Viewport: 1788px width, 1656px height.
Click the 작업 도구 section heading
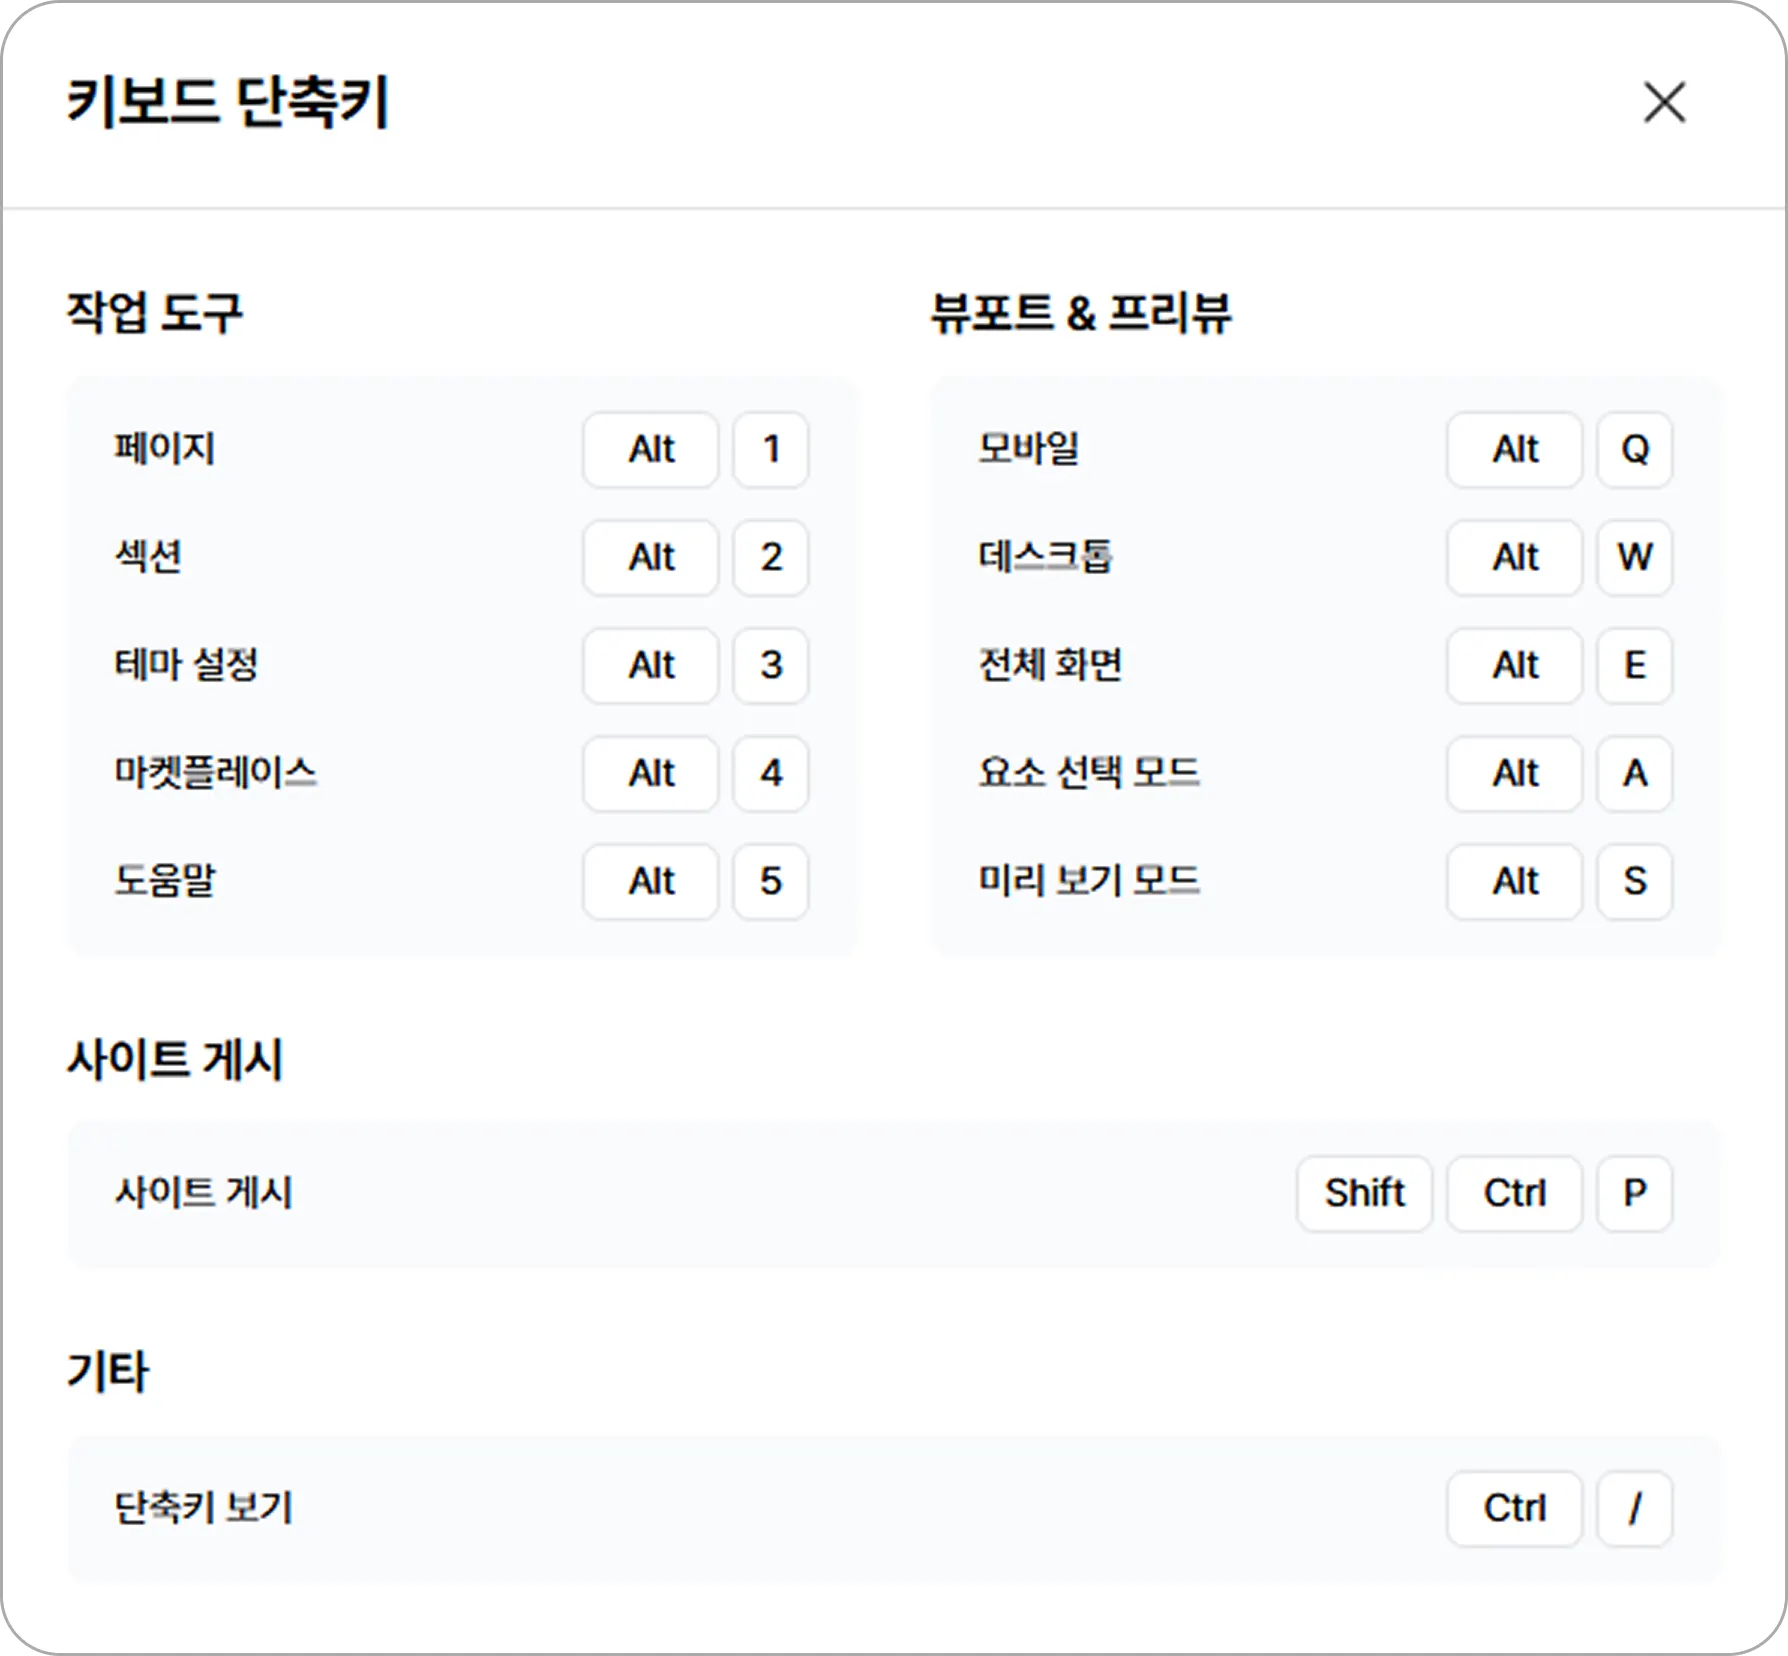coord(154,313)
